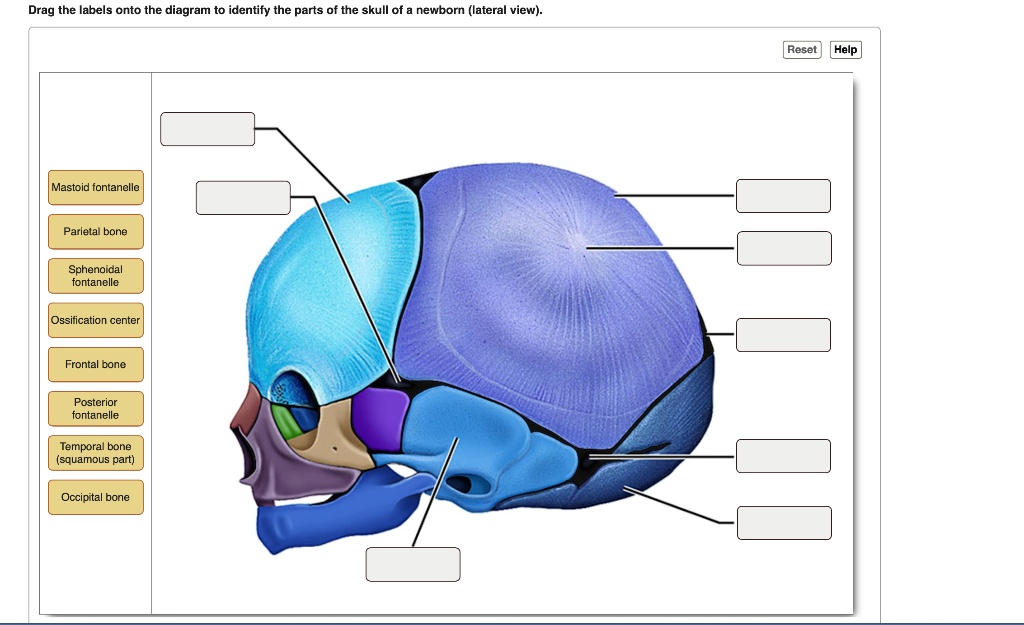Click the Reset button

[x=801, y=49]
